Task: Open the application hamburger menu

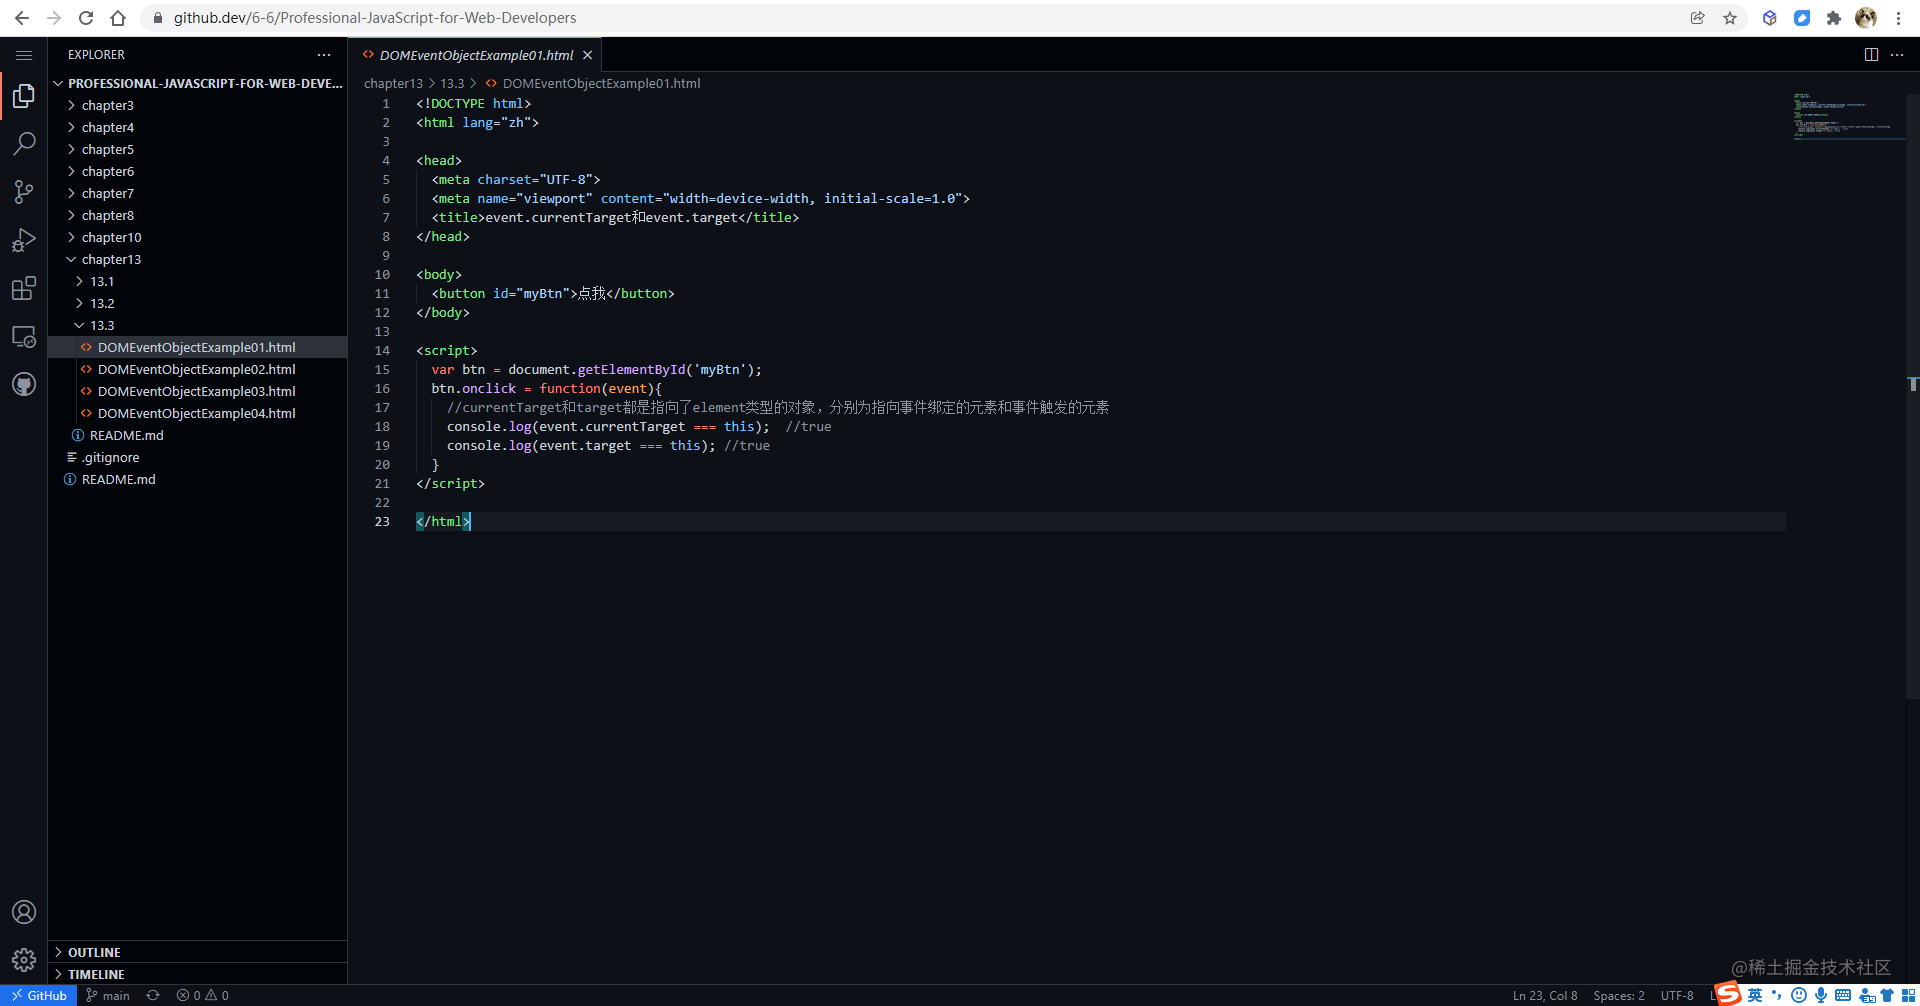Action: tap(24, 55)
